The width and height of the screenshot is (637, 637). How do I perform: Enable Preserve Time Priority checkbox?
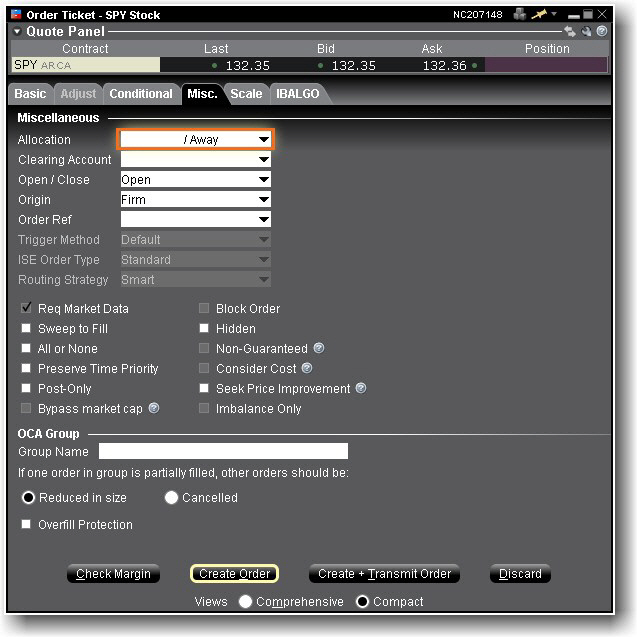[x=26, y=368]
